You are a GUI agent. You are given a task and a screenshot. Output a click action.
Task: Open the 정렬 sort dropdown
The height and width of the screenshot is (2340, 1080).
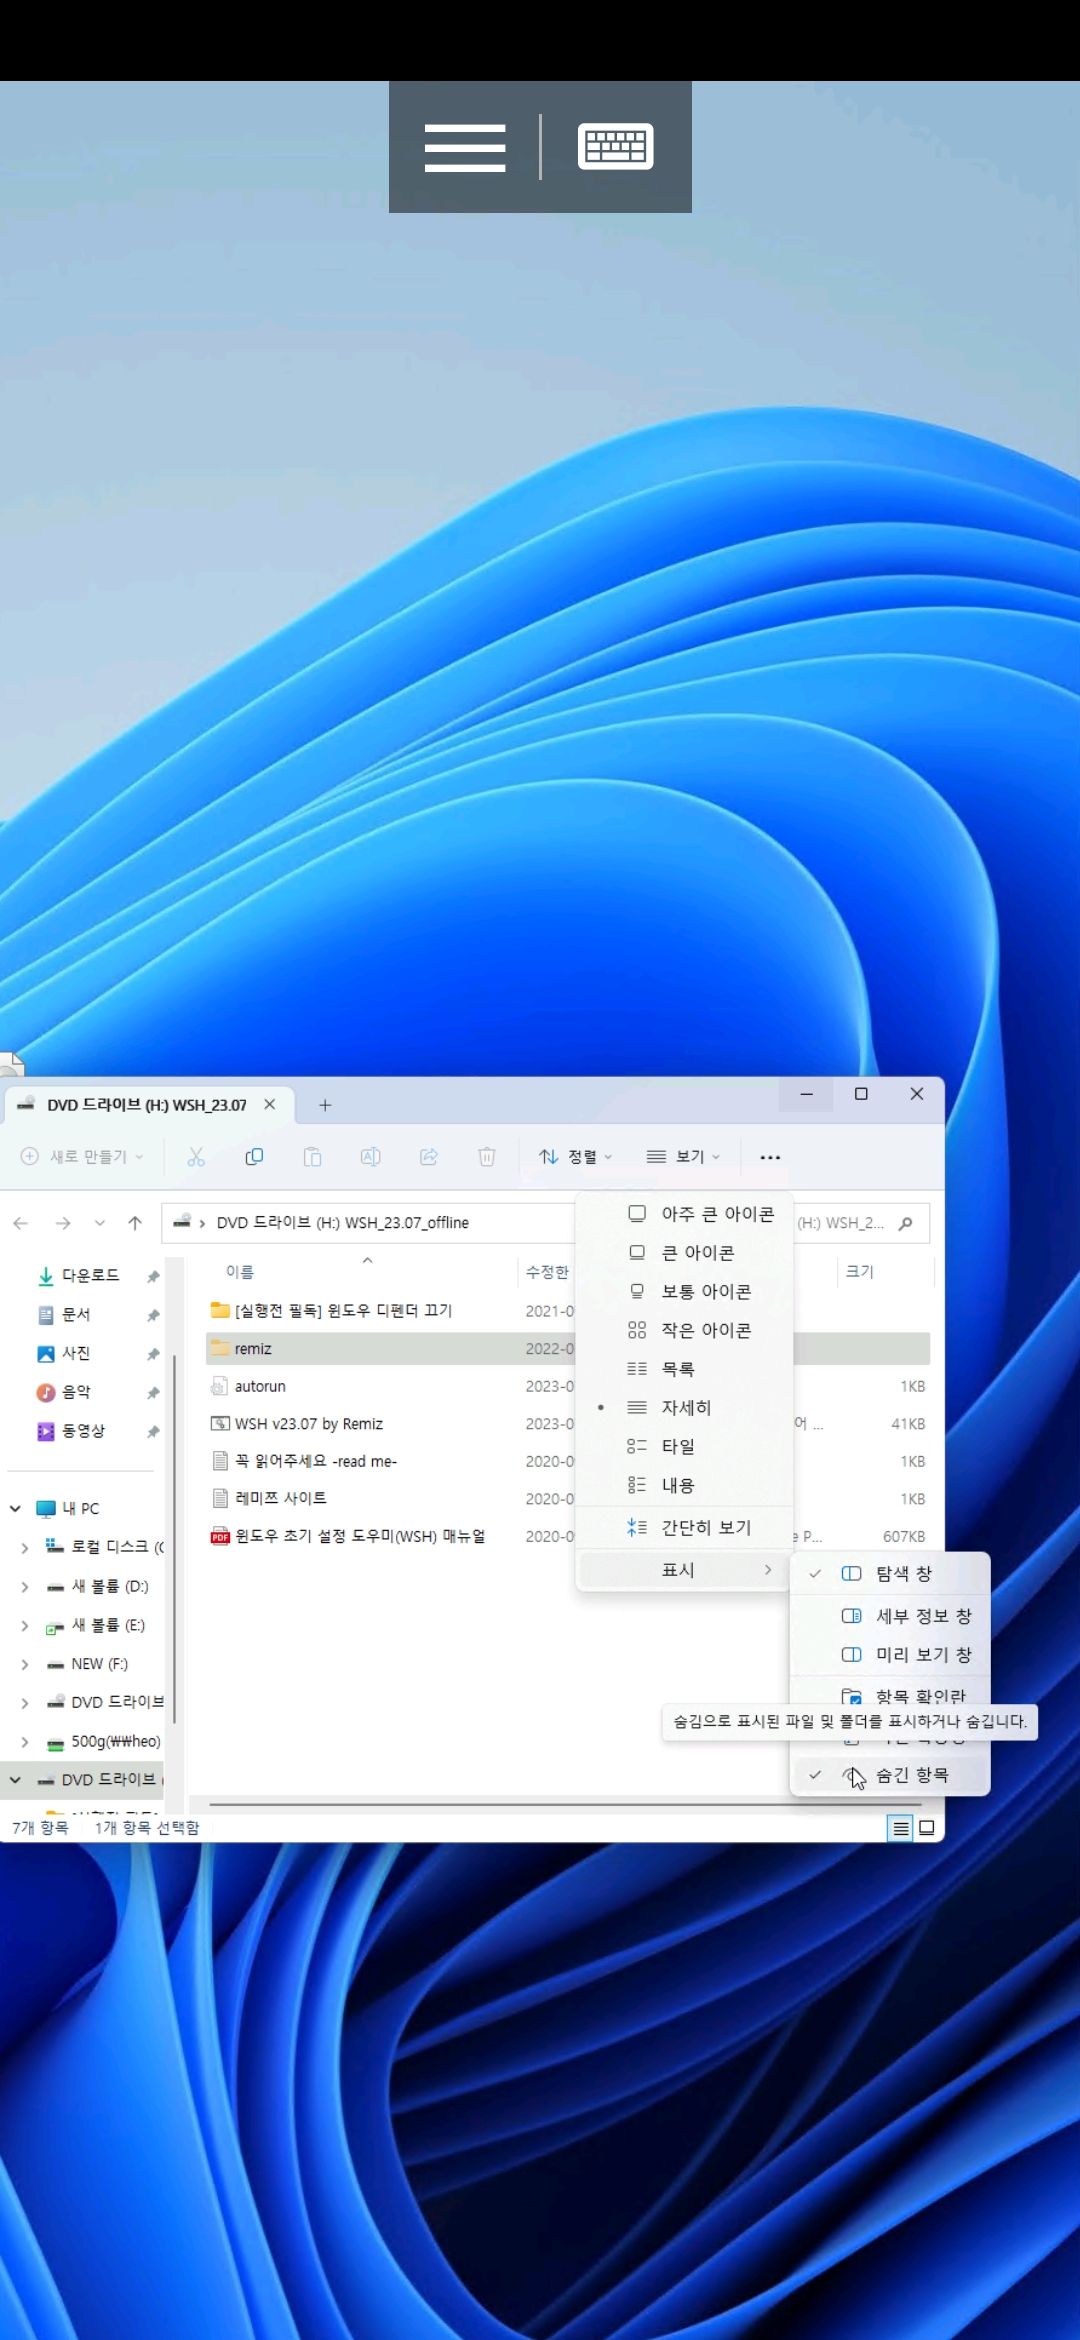tap(576, 1157)
